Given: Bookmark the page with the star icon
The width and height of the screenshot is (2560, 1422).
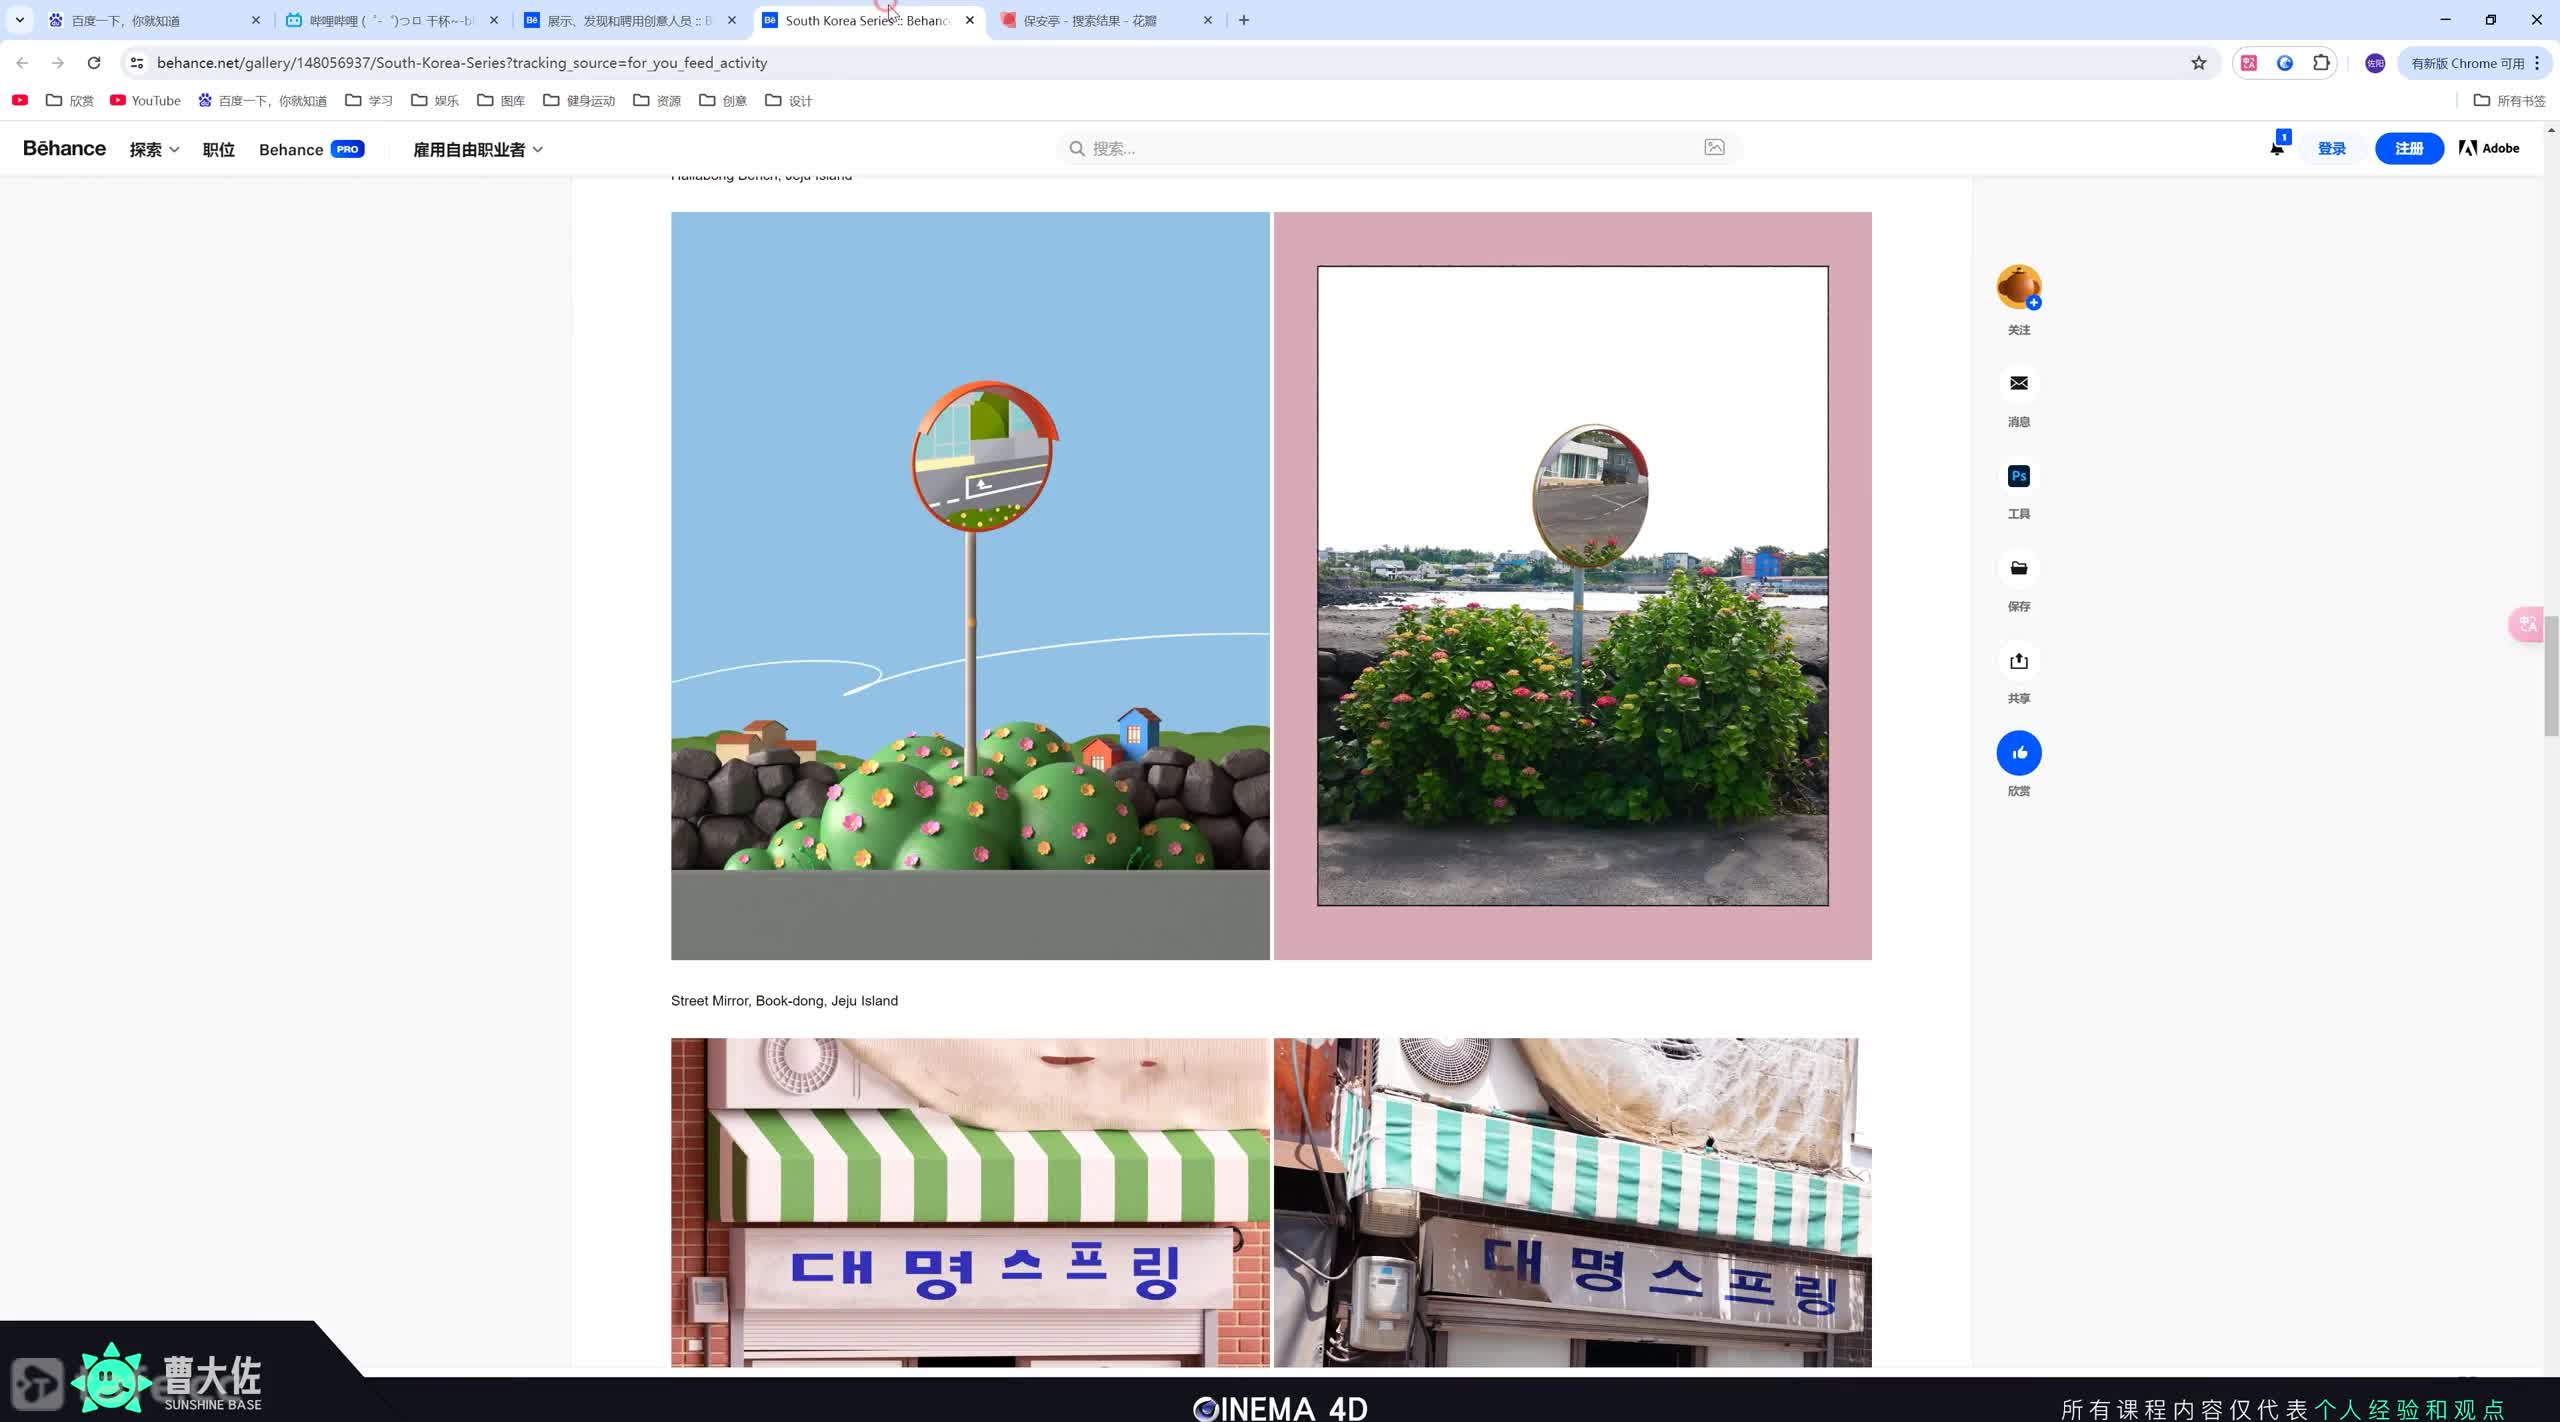Looking at the screenshot, I should pyautogui.click(x=2198, y=63).
